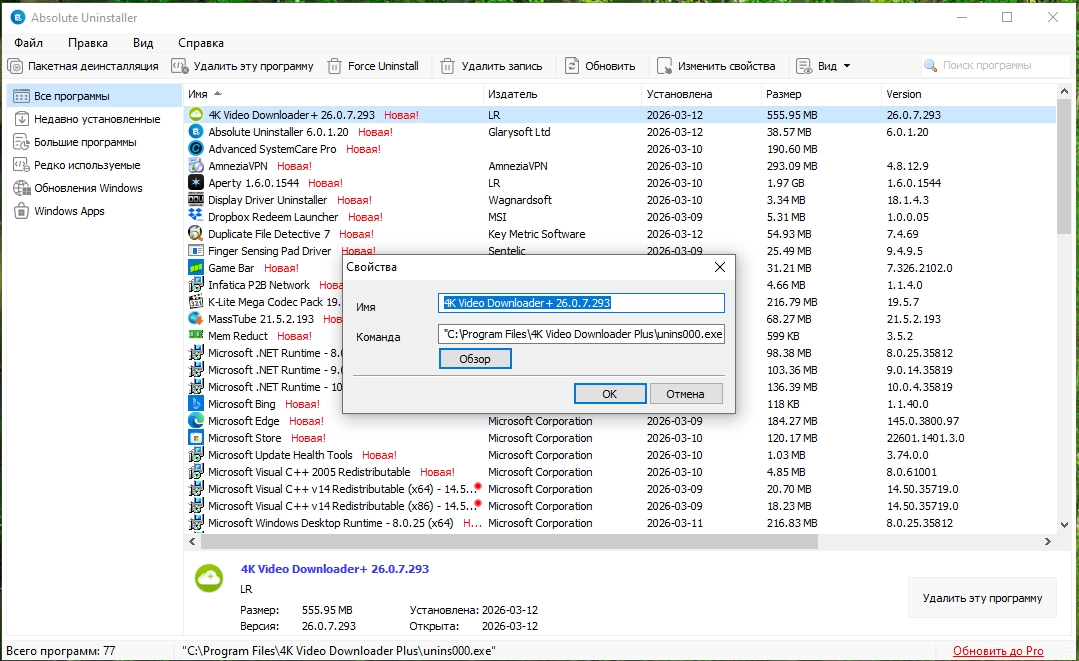This screenshot has height=661, width=1079.
Task: Click OK in the Свойства dialog
Action: click(610, 394)
